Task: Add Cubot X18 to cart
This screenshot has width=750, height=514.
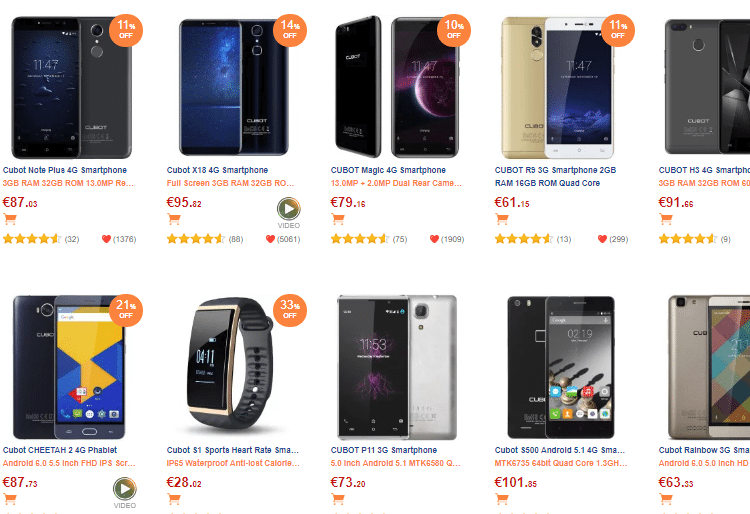Action: pyautogui.click(x=174, y=220)
